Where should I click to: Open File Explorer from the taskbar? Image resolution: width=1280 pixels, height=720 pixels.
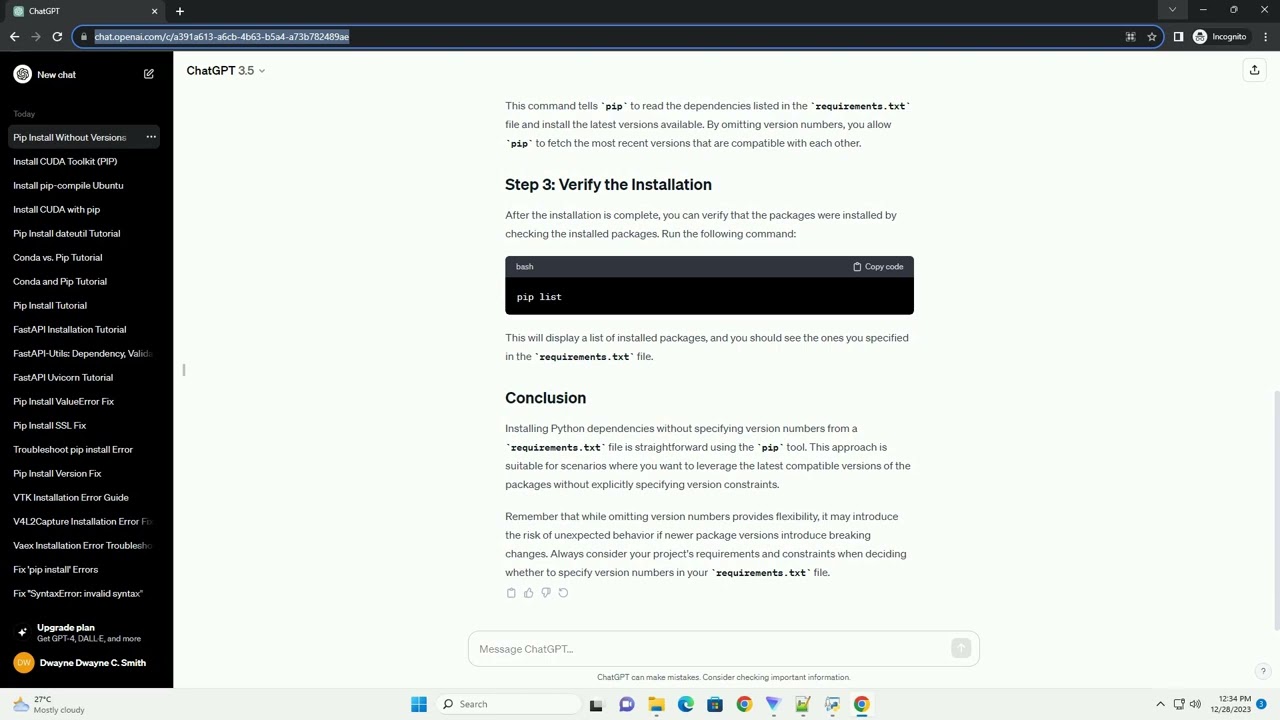656,704
